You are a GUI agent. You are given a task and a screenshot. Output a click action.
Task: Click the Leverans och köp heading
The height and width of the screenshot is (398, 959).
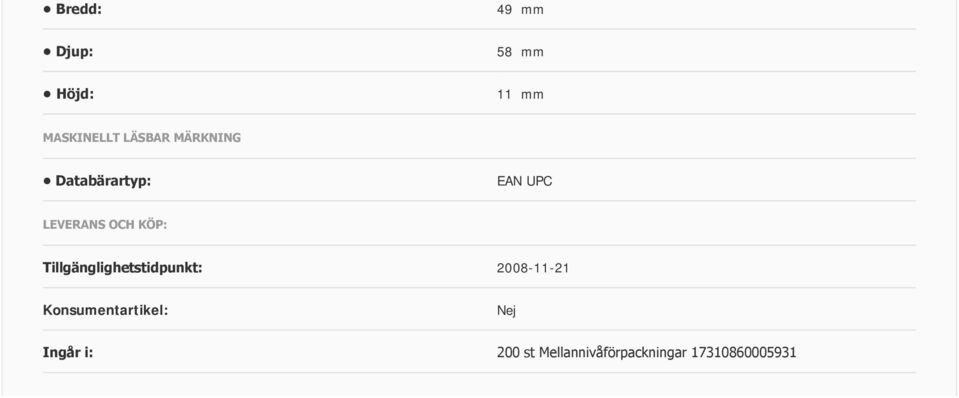point(105,225)
